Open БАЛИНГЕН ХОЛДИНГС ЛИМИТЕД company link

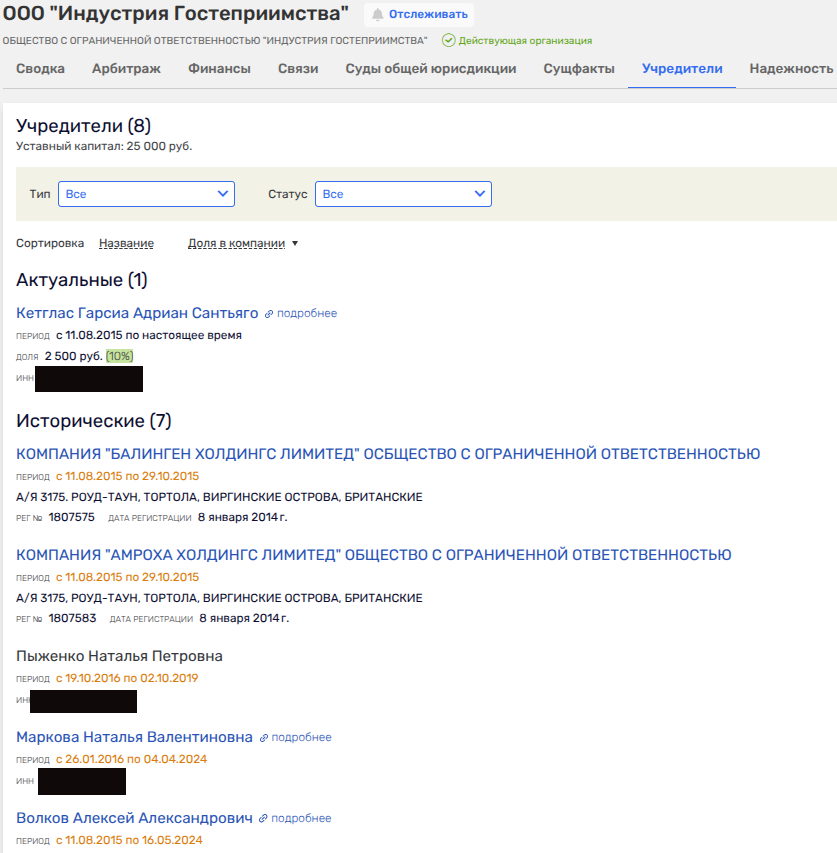pyautogui.click(x=388, y=454)
